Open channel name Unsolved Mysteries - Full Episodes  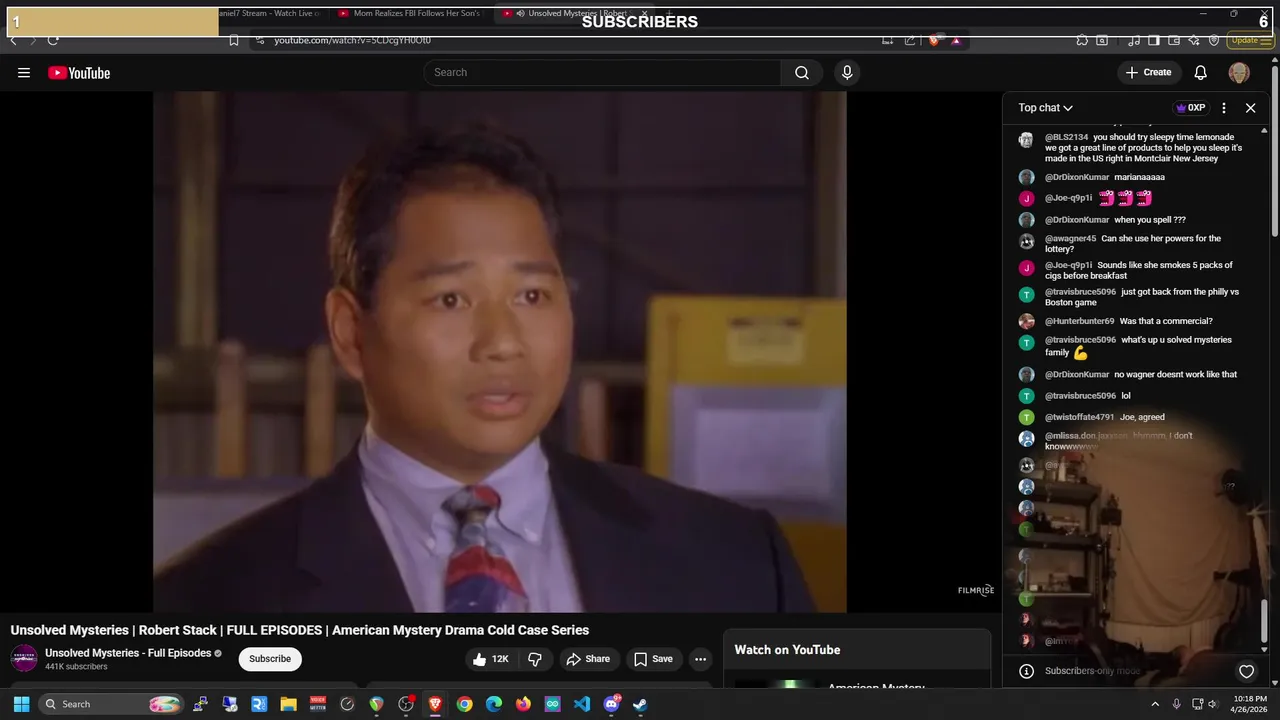point(128,653)
